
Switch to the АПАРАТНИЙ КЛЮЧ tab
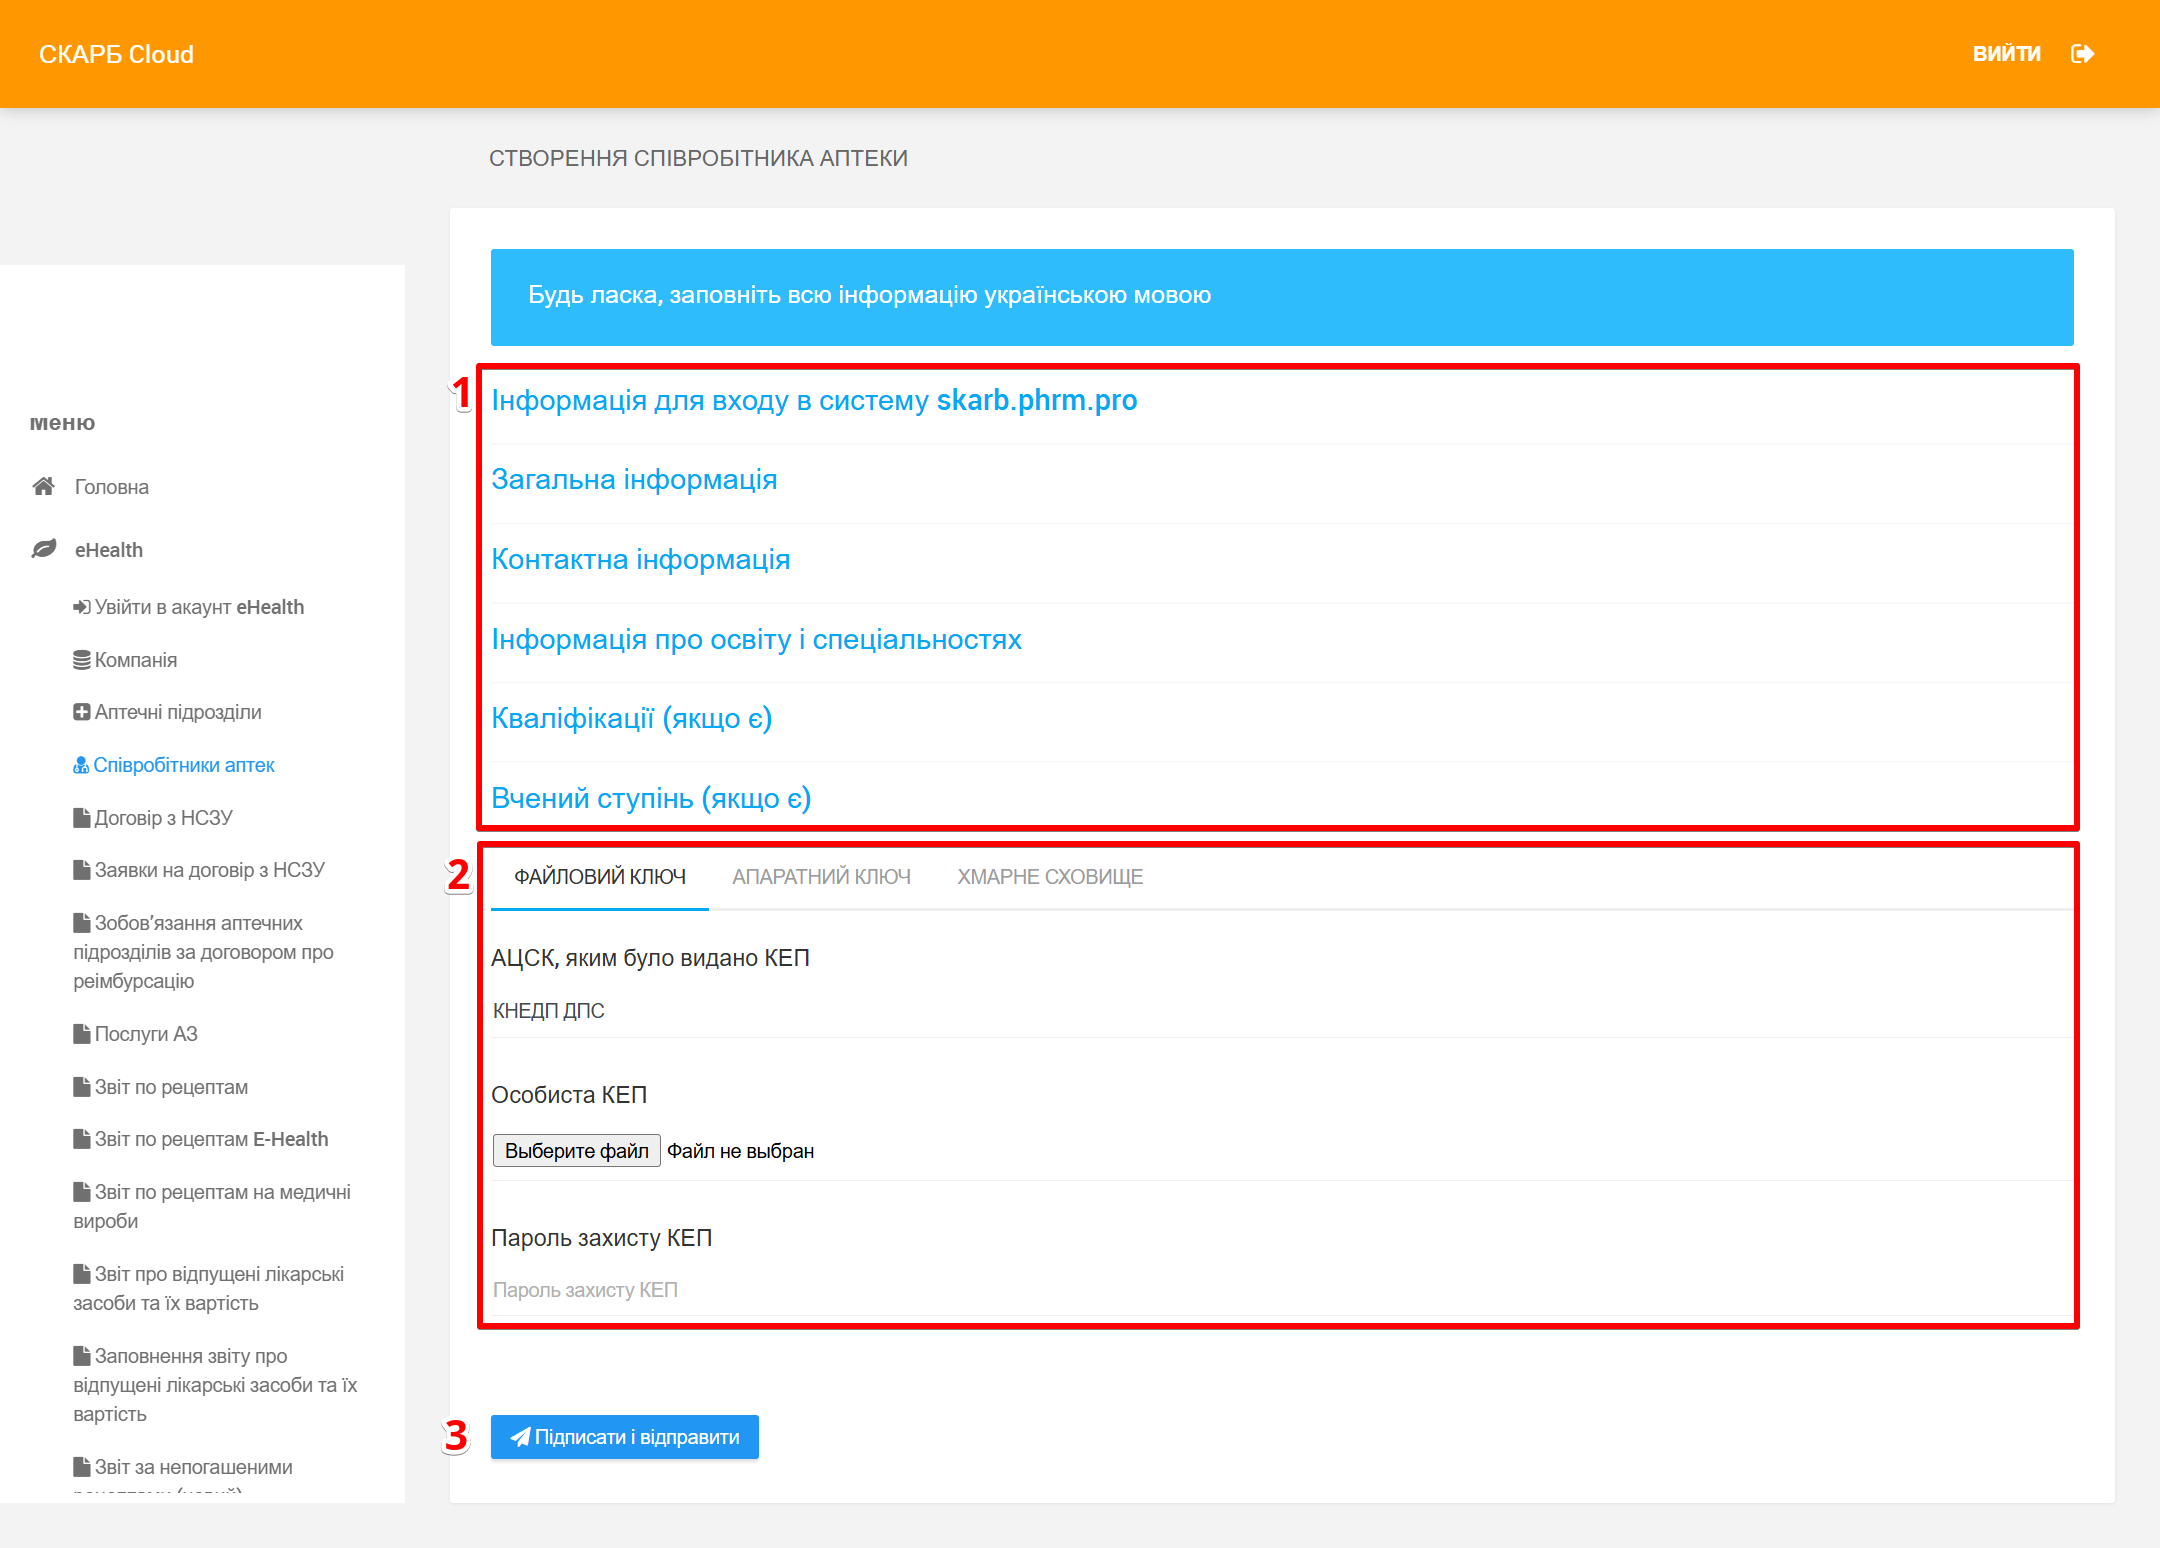pos(821,877)
